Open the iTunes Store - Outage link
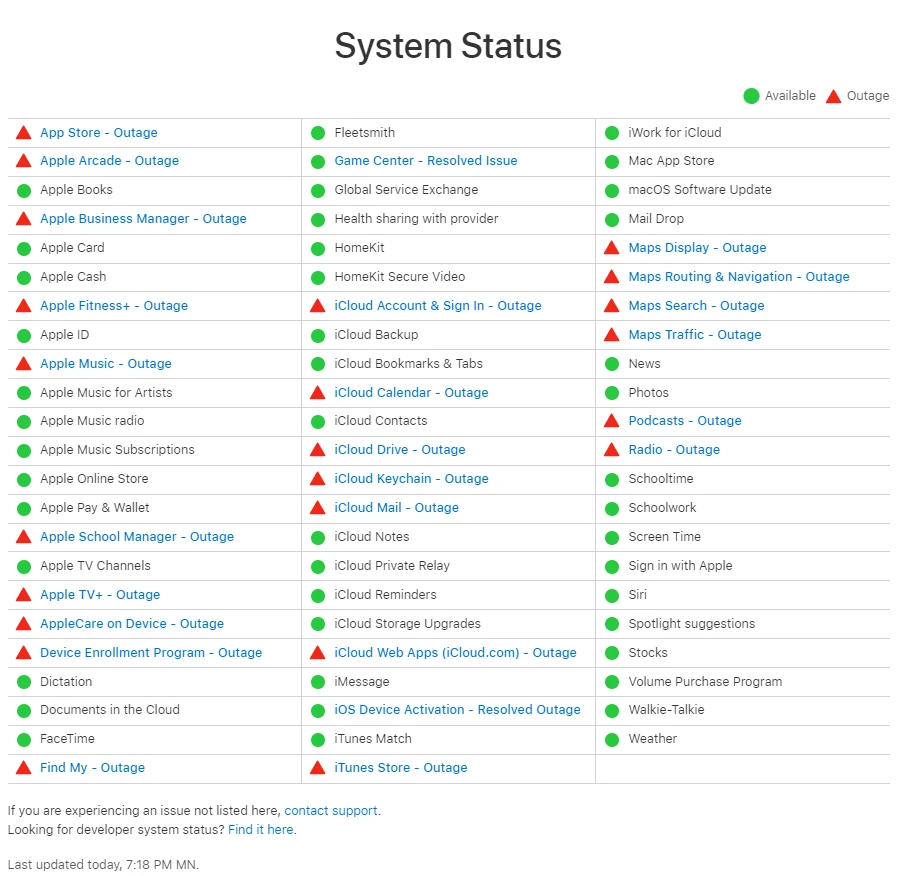Screen dimensions: 901x876 [401, 768]
